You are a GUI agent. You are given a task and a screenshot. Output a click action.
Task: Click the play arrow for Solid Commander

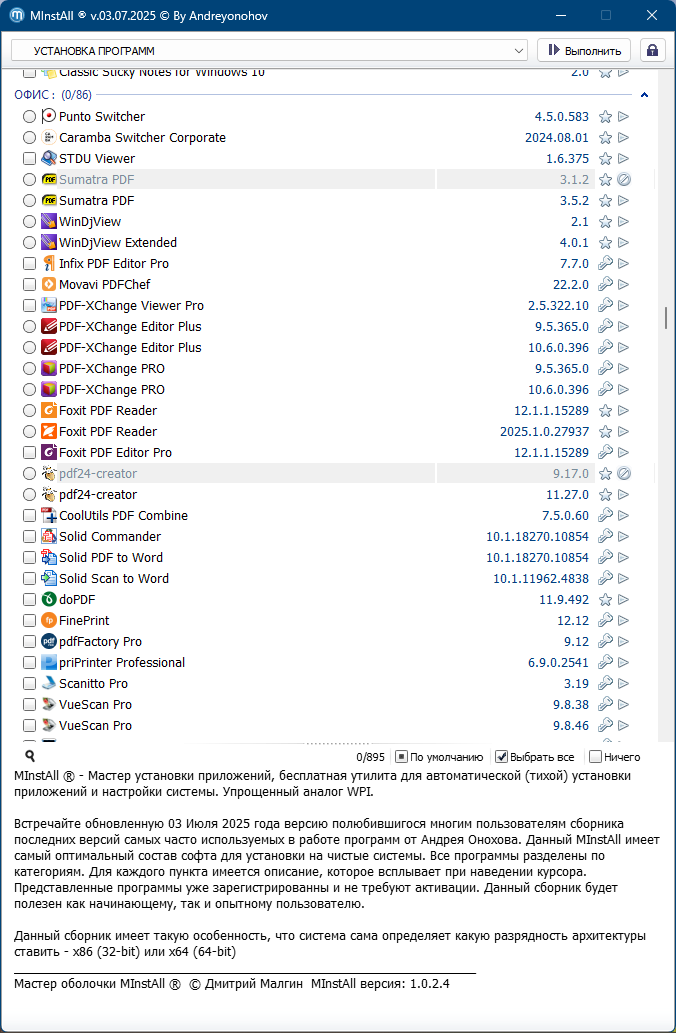[x=623, y=536]
